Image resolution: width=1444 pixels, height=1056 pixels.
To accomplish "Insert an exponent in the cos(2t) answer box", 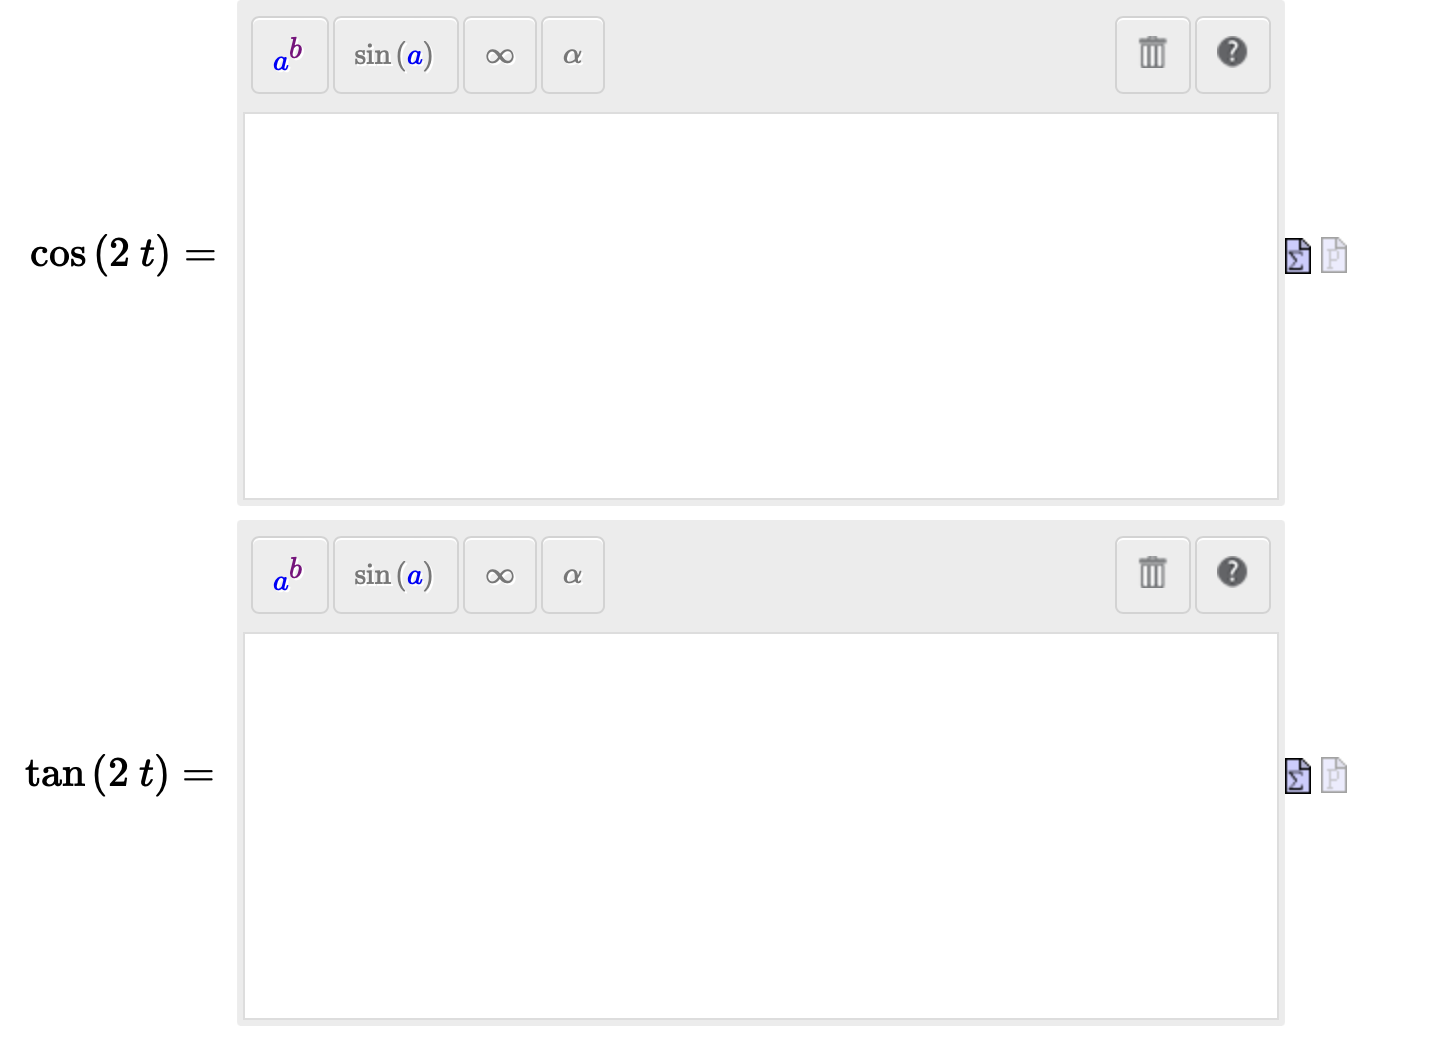I will coord(289,55).
